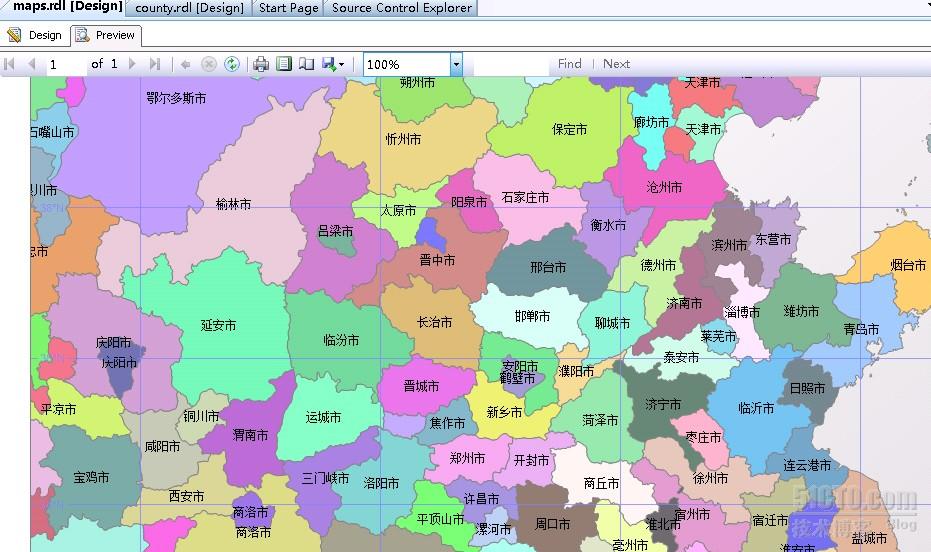Click the 鄂尔多斯市 label

point(176,98)
